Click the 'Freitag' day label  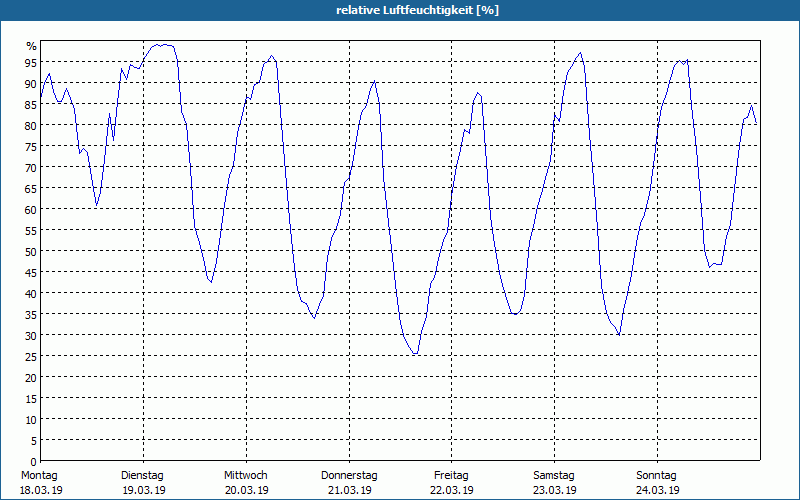point(451,476)
